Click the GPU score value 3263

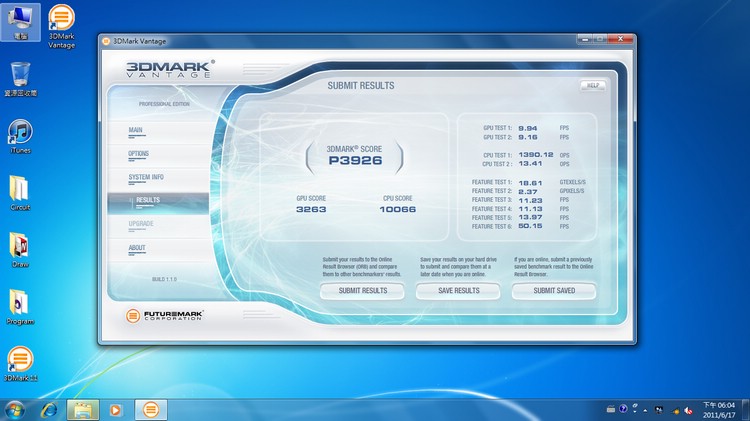(x=311, y=209)
